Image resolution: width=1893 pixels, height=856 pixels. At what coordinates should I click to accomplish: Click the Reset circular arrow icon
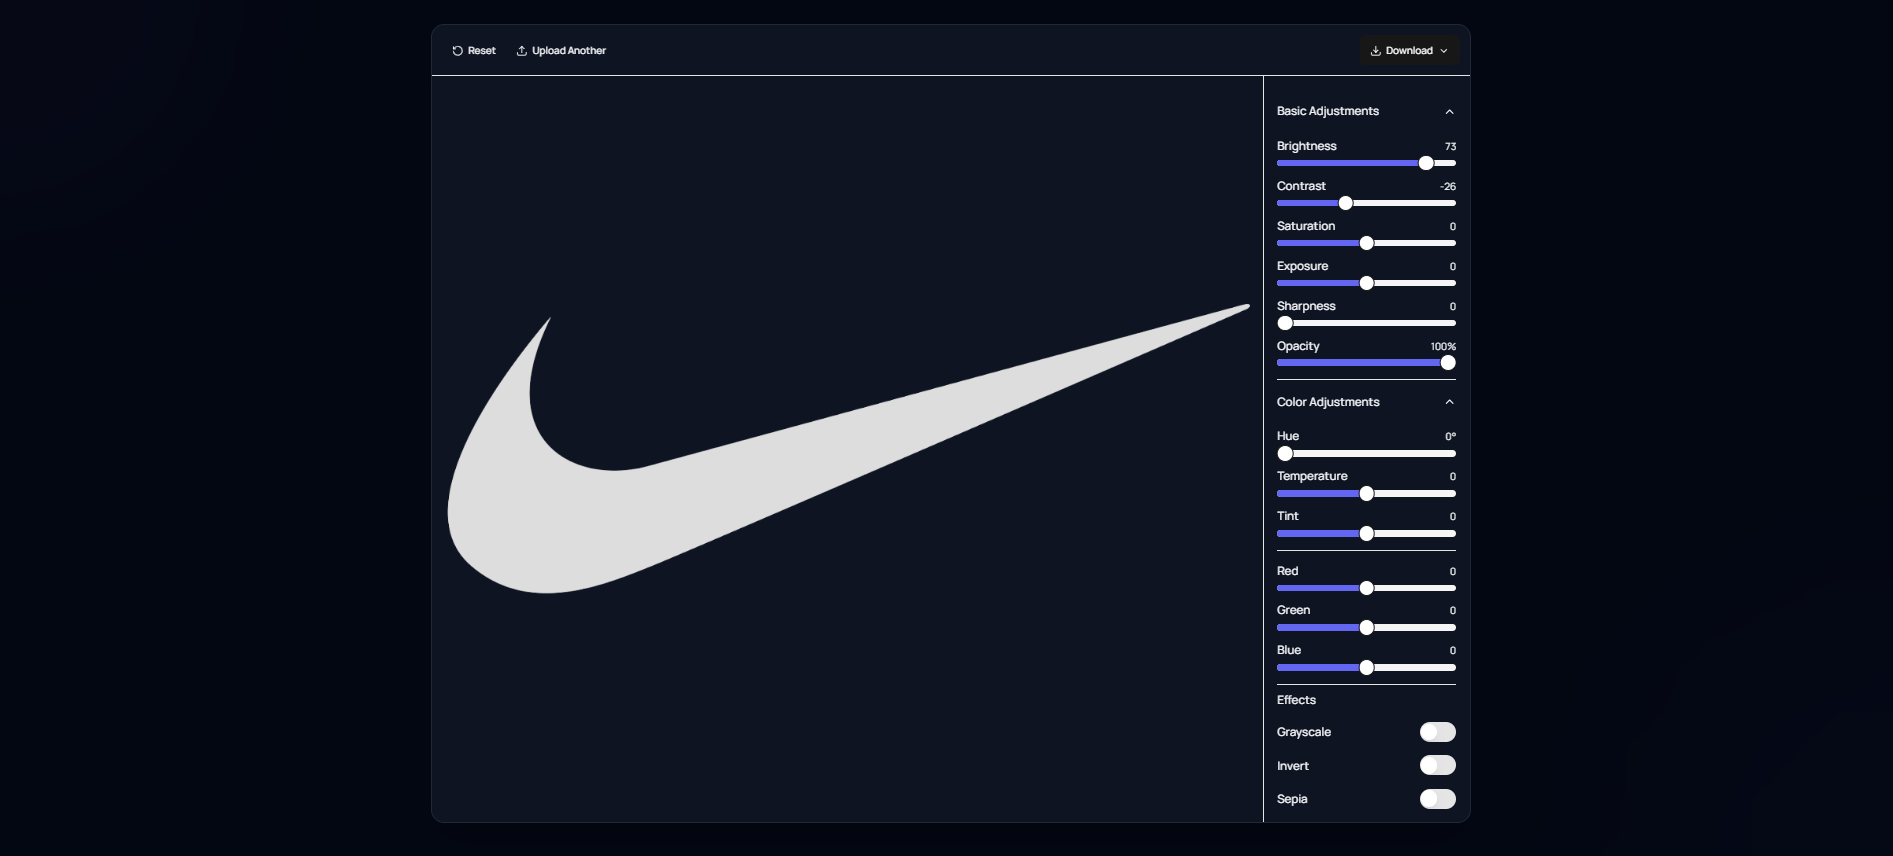(457, 51)
